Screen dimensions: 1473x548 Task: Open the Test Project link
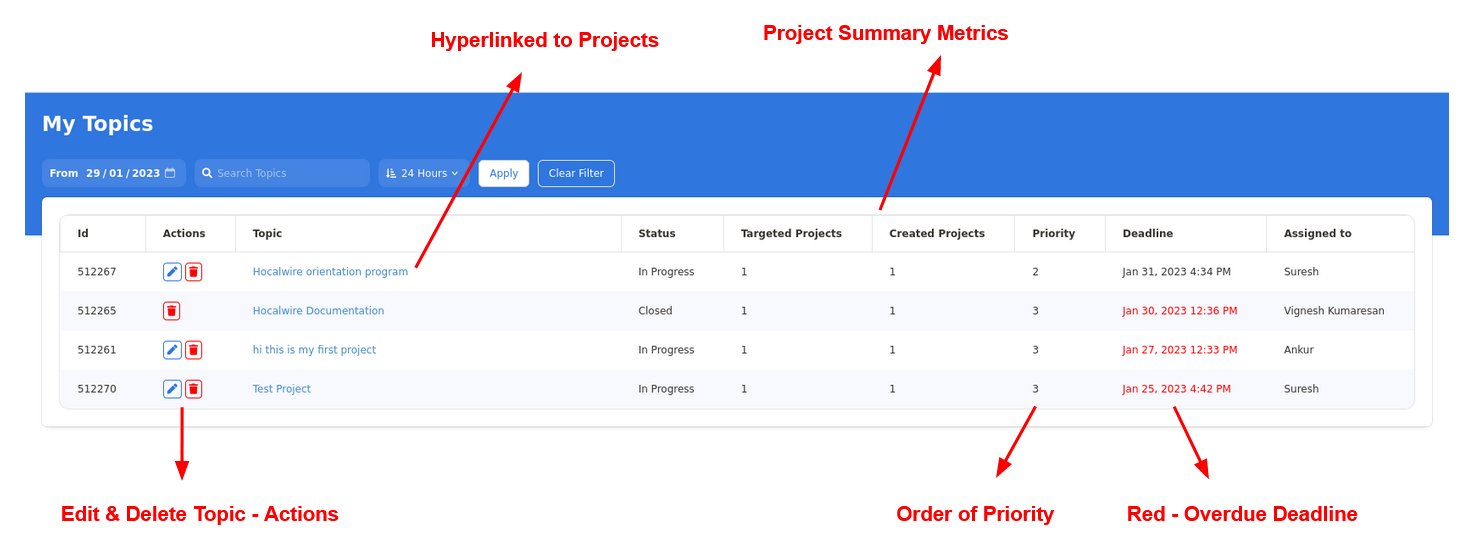pyautogui.click(x=281, y=389)
